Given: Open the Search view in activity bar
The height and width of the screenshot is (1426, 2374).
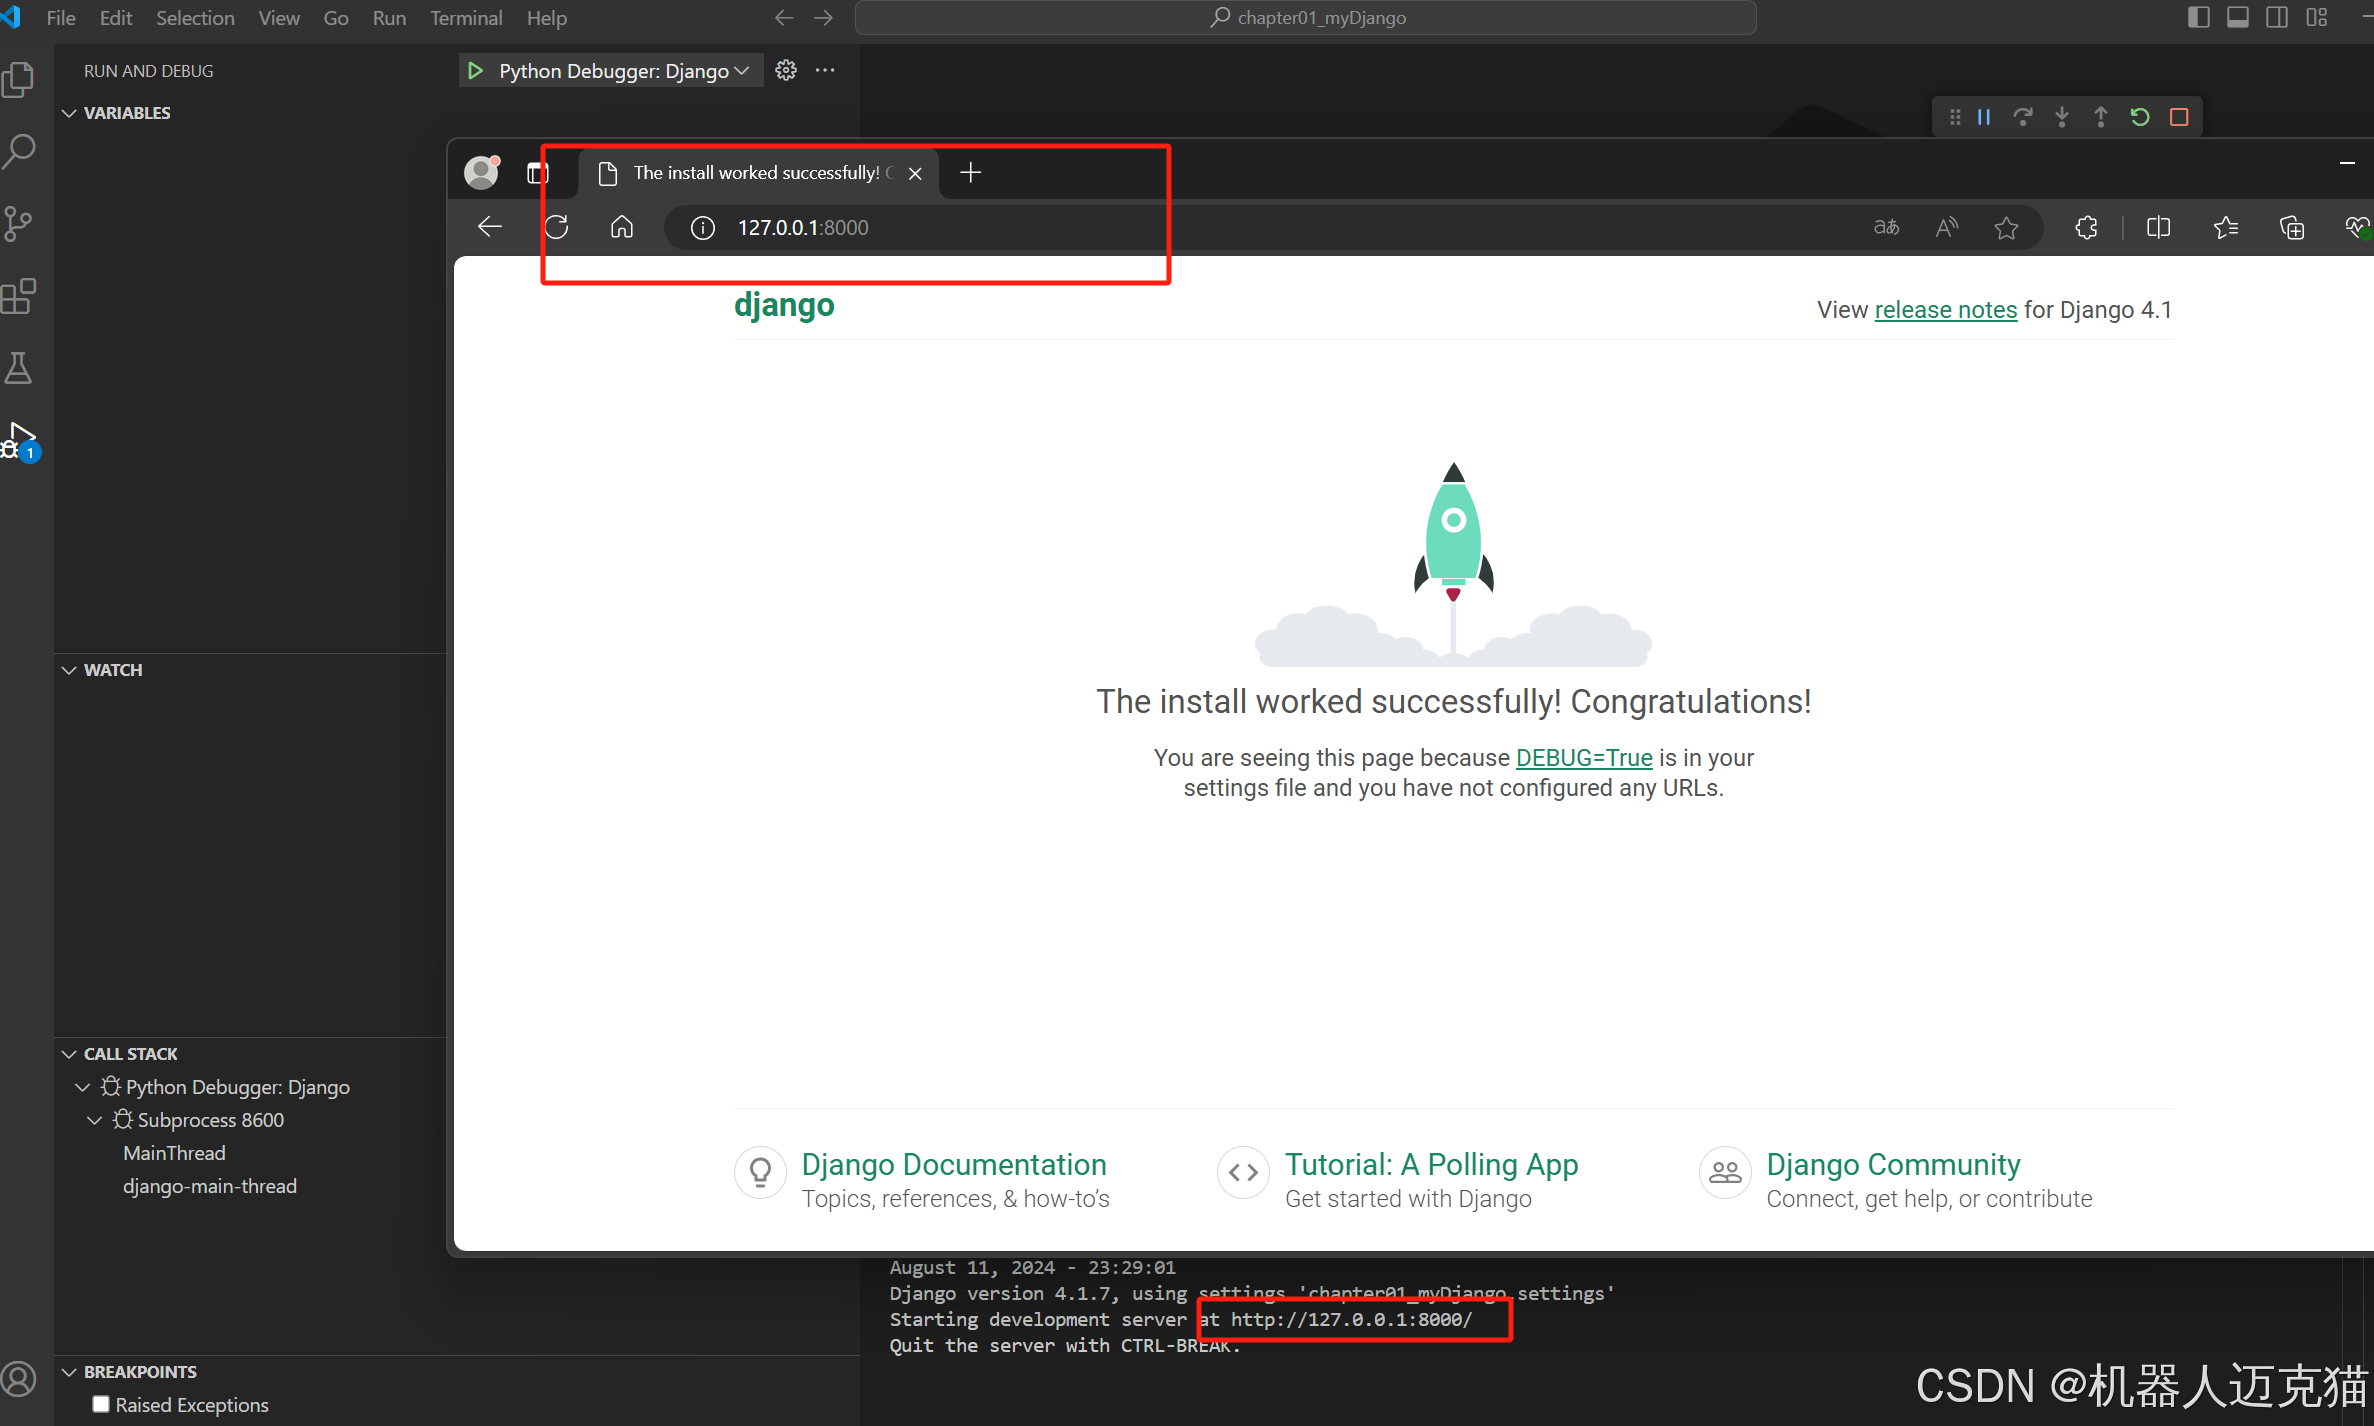Looking at the screenshot, I should pyautogui.click(x=19, y=152).
